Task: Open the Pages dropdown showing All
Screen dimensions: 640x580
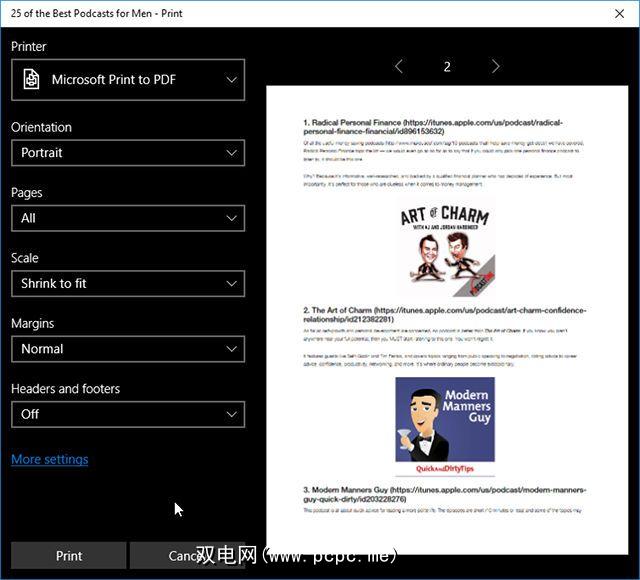Action: coord(128,218)
